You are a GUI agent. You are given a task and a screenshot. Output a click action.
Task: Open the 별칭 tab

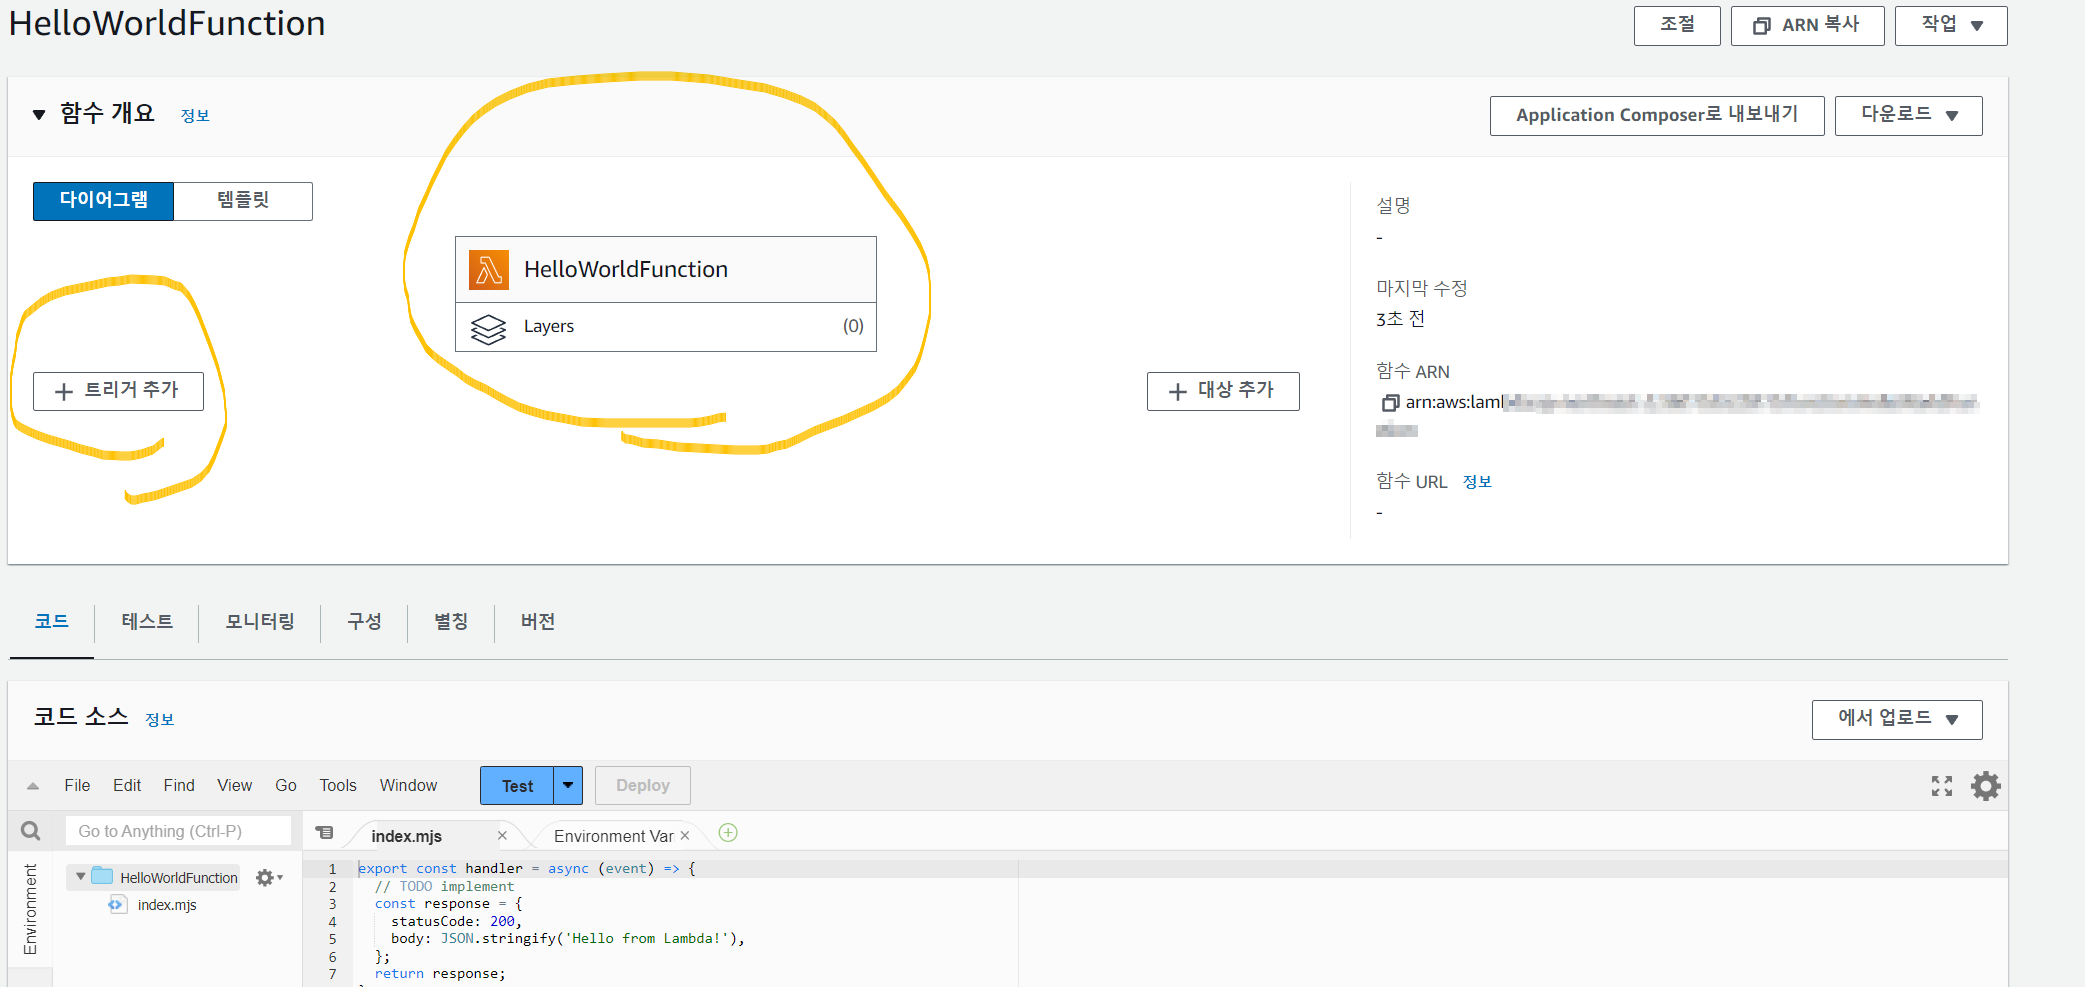click(451, 622)
